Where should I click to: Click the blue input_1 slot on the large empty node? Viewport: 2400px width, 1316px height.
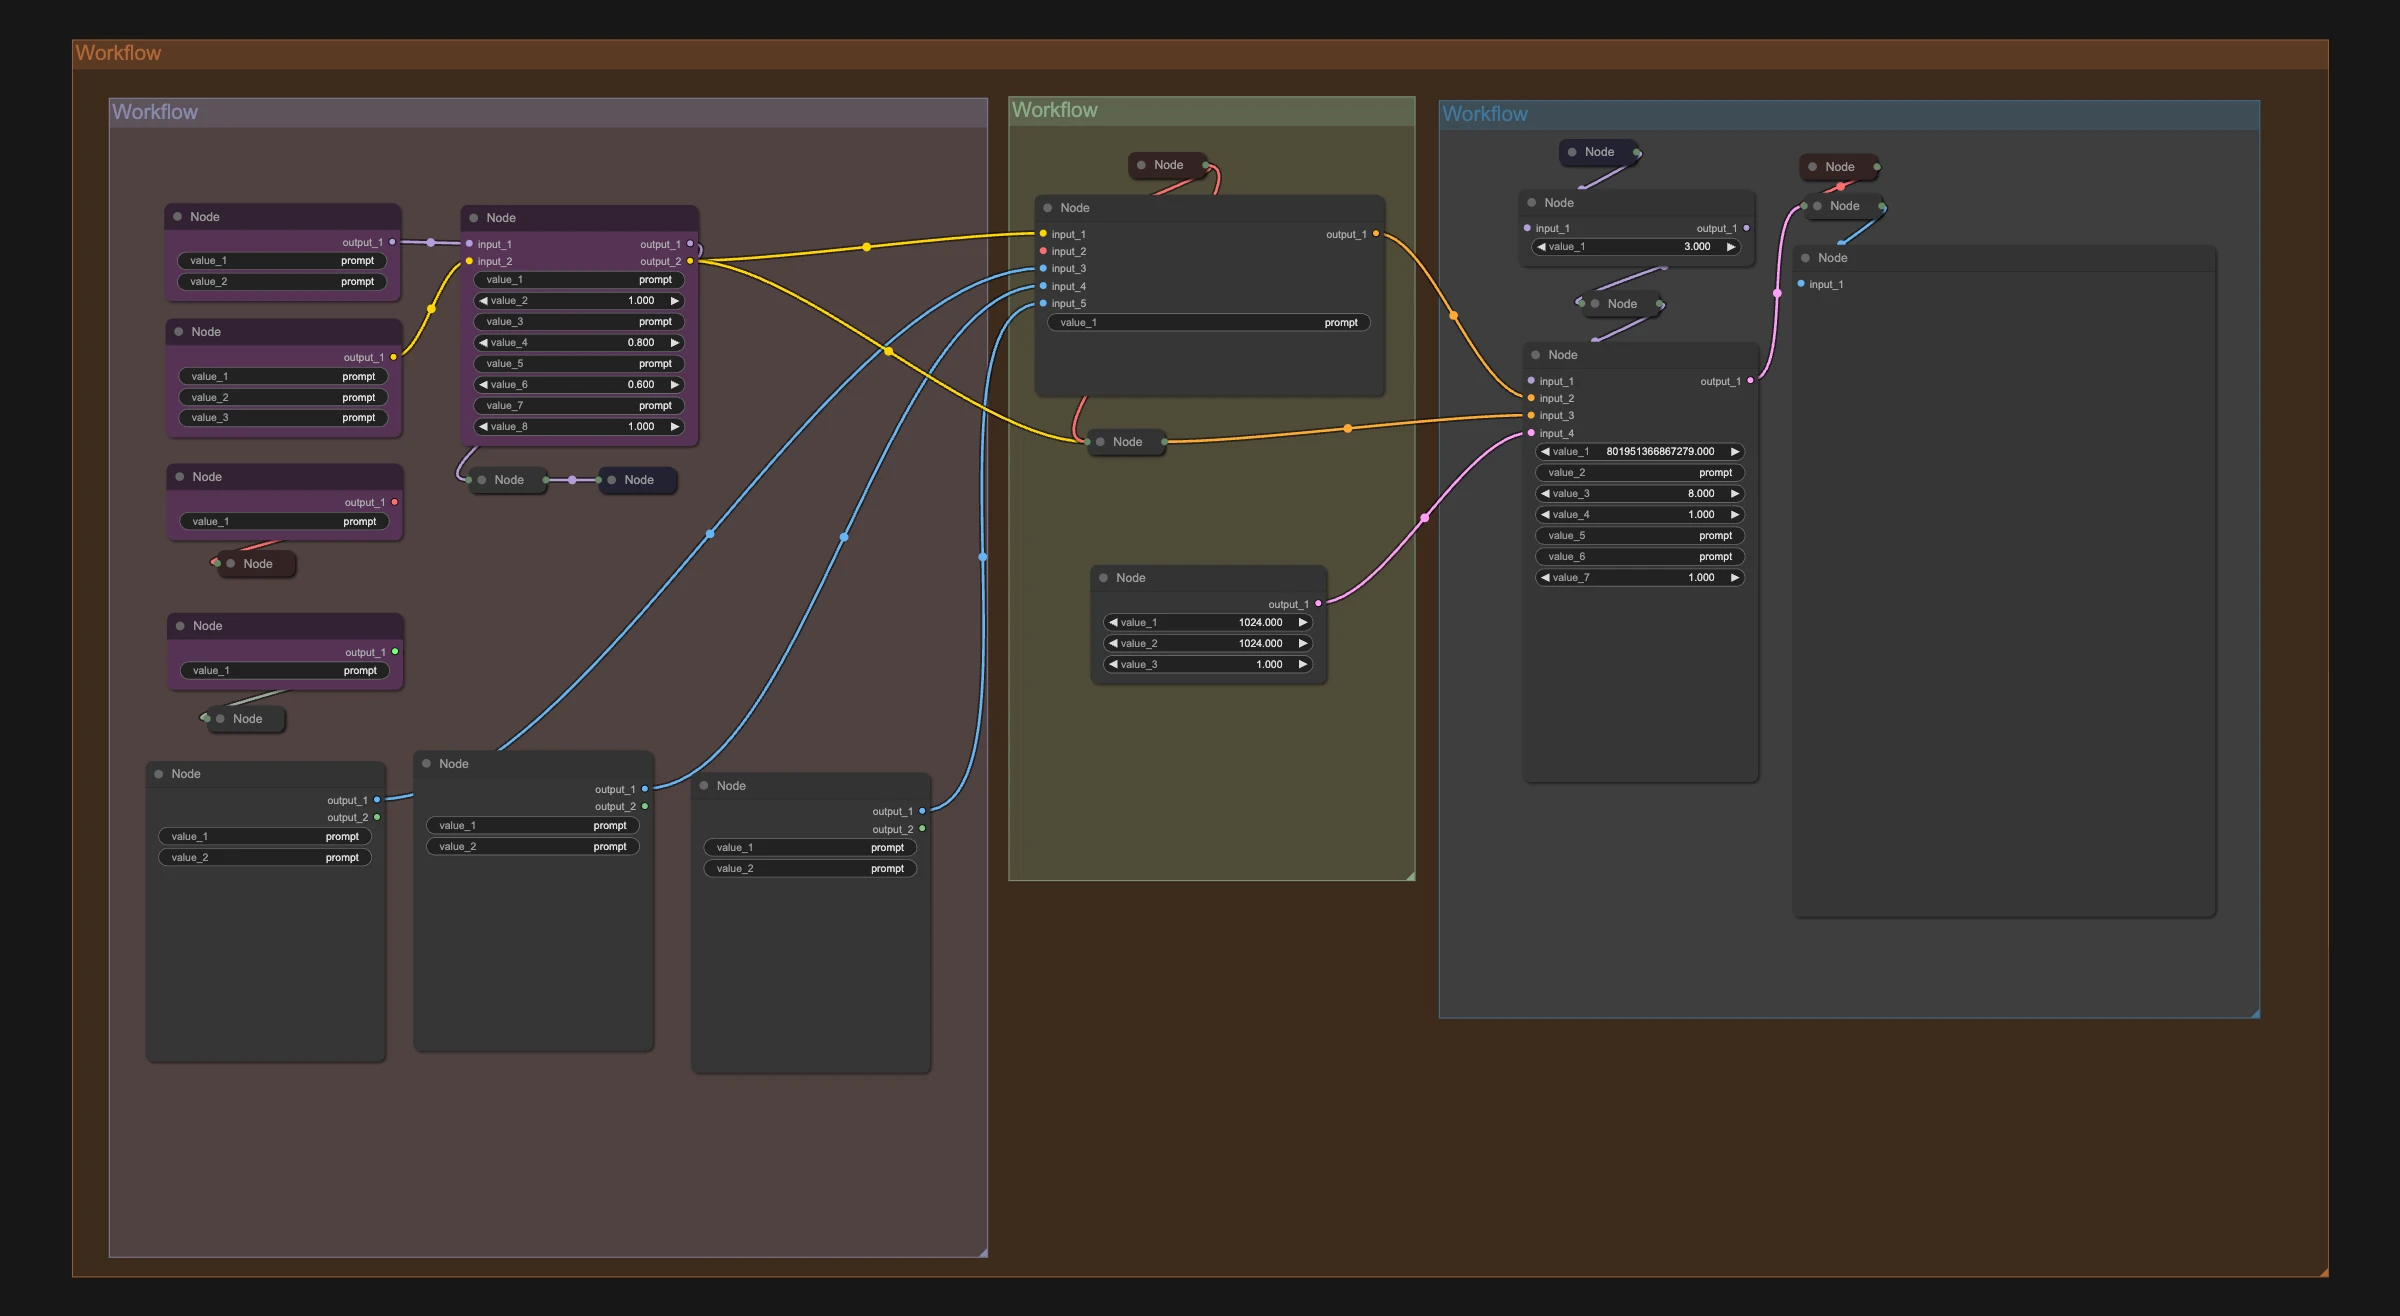point(1801,284)
